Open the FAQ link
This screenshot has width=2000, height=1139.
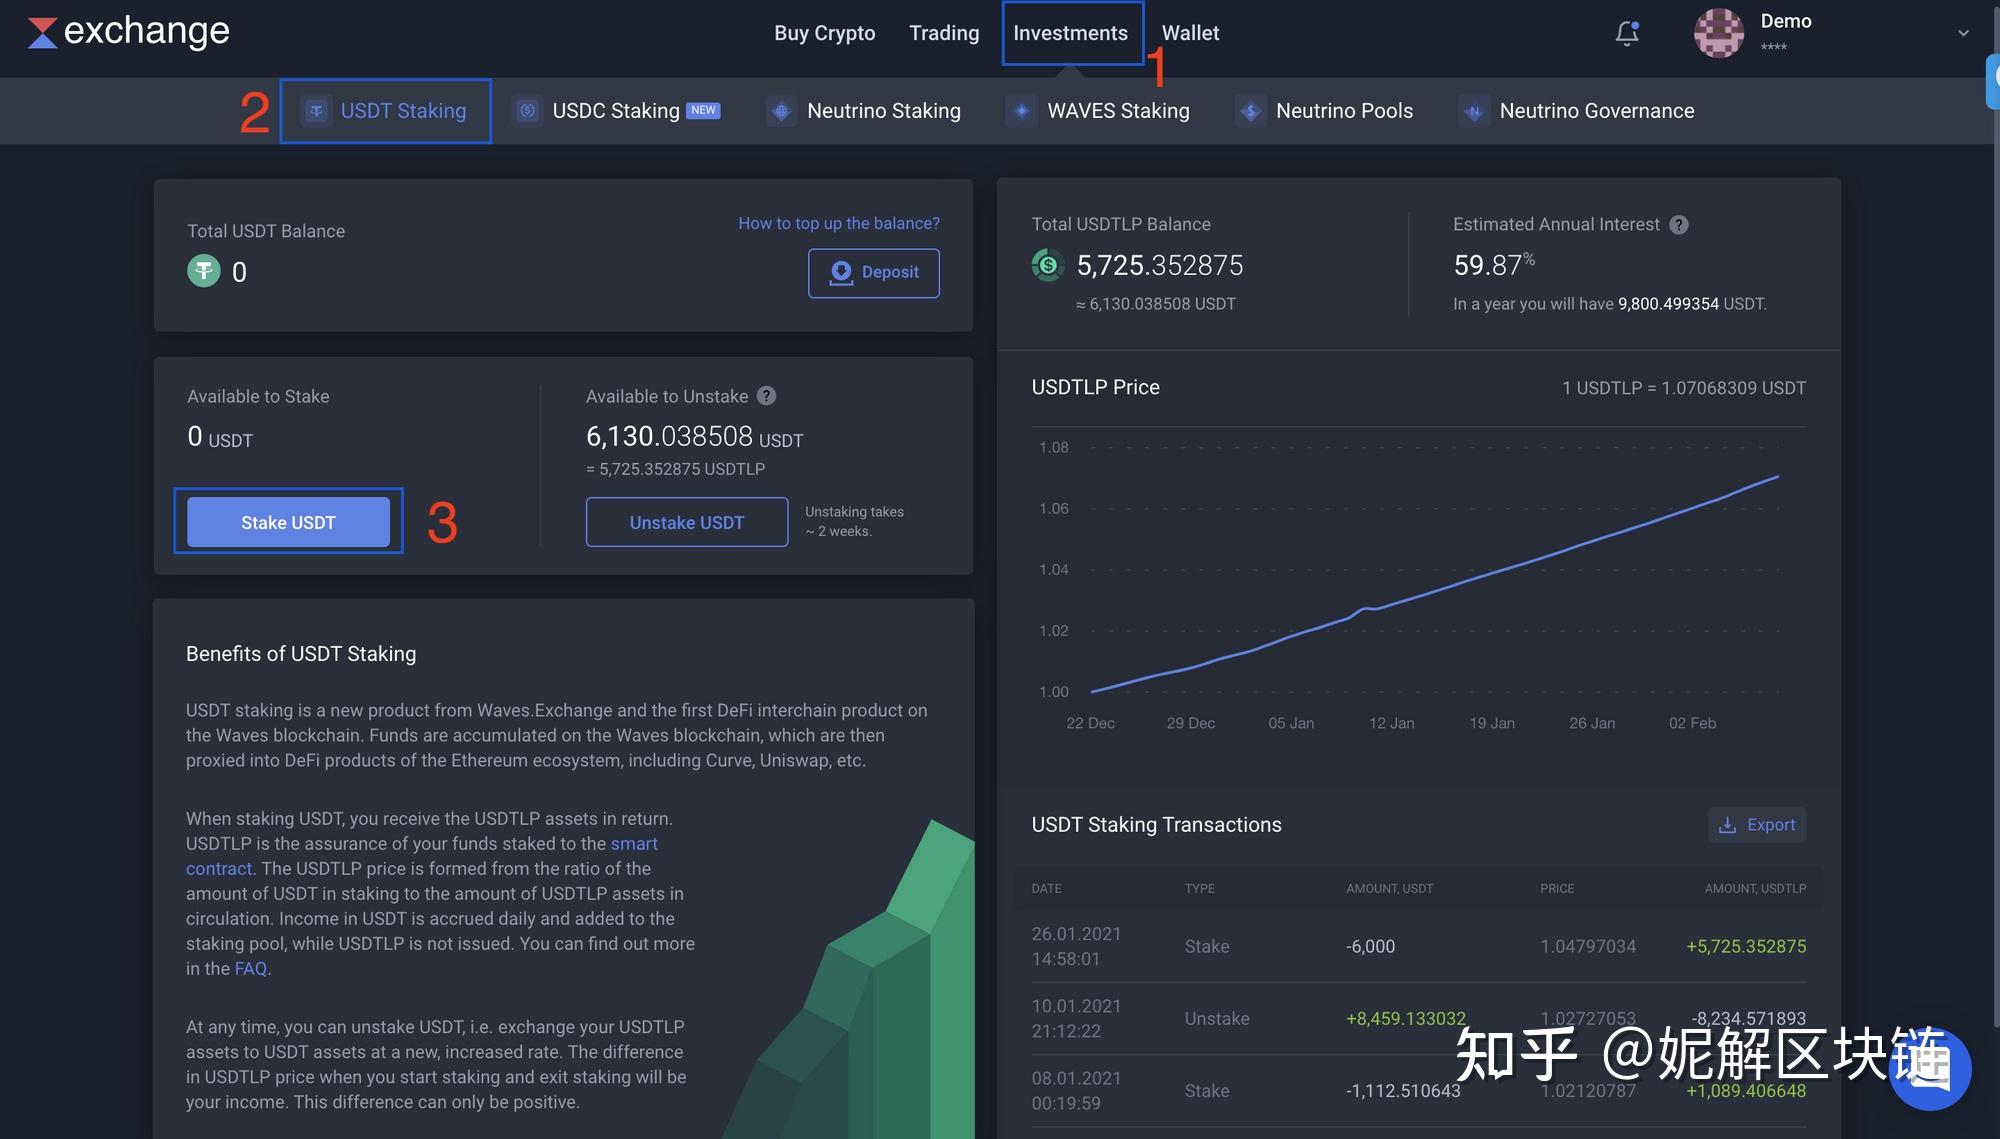250,969
